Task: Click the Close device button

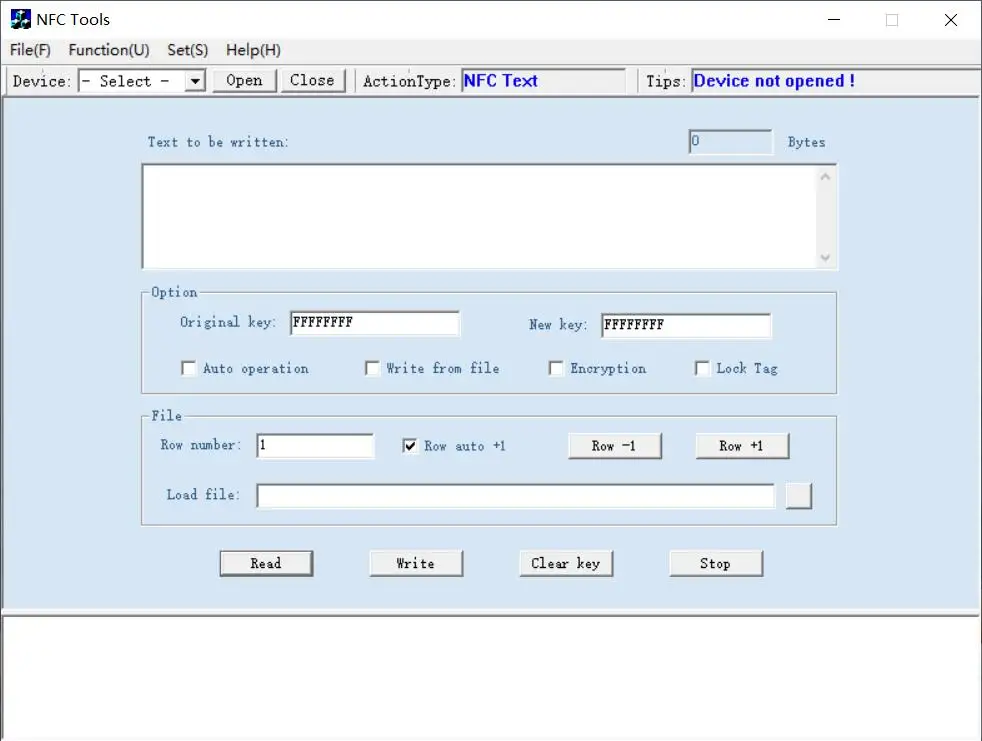Action: click(313, 81)
